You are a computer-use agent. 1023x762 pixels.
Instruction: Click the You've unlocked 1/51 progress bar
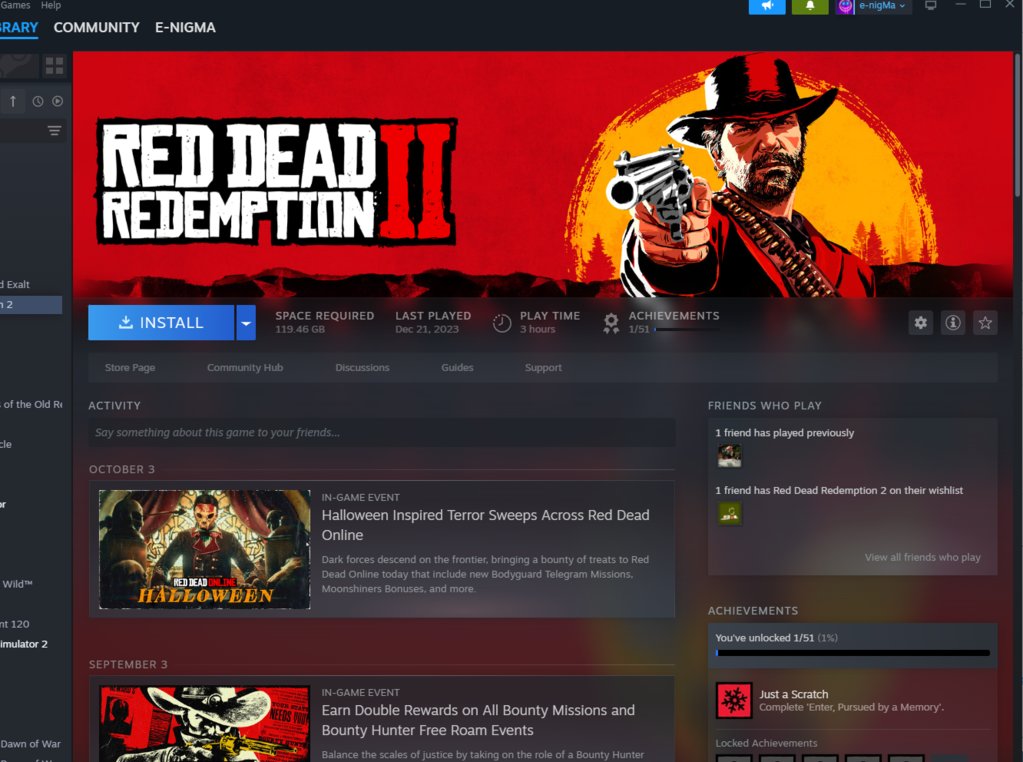(x=852, y=652)
